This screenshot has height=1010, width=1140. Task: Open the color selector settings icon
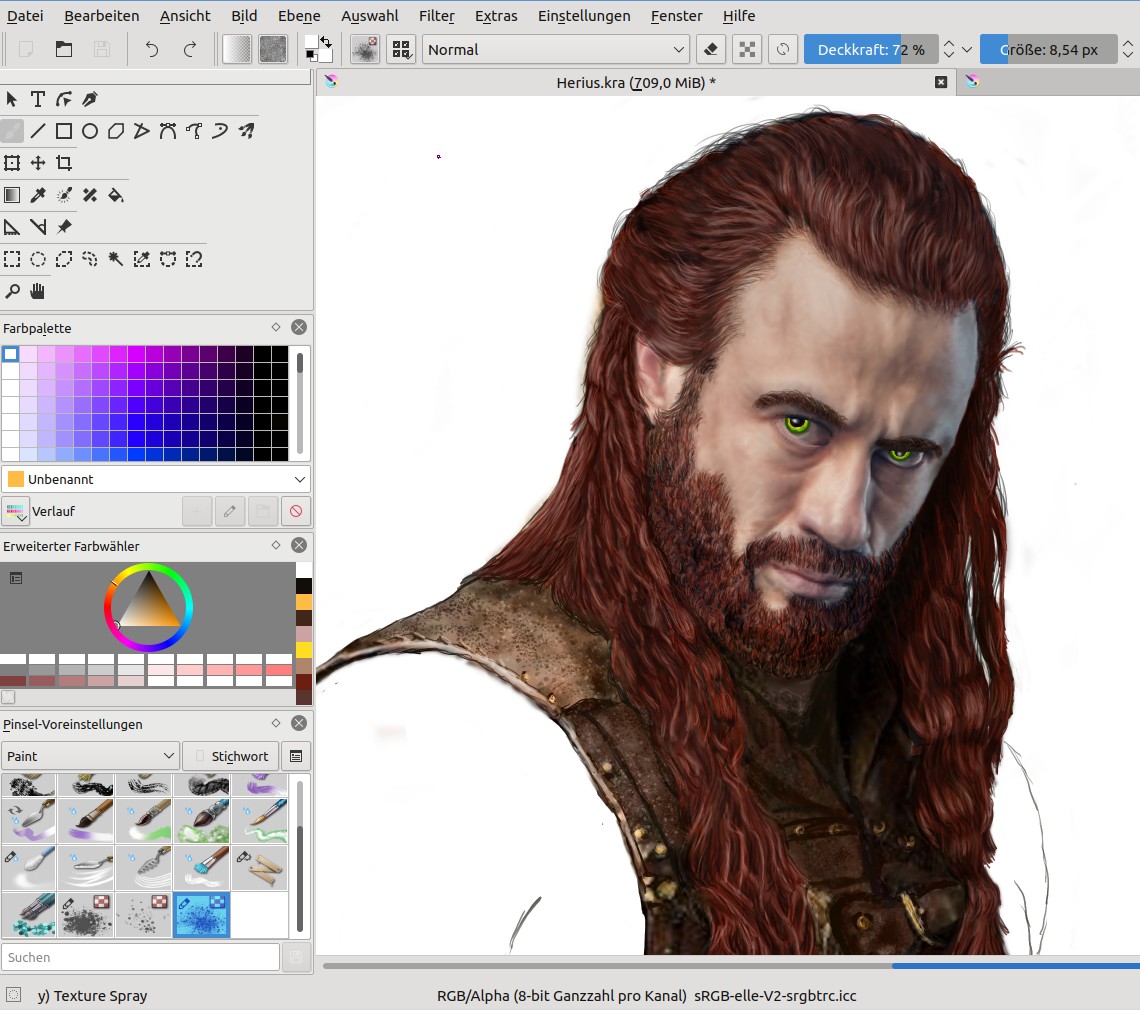[16, 578]
